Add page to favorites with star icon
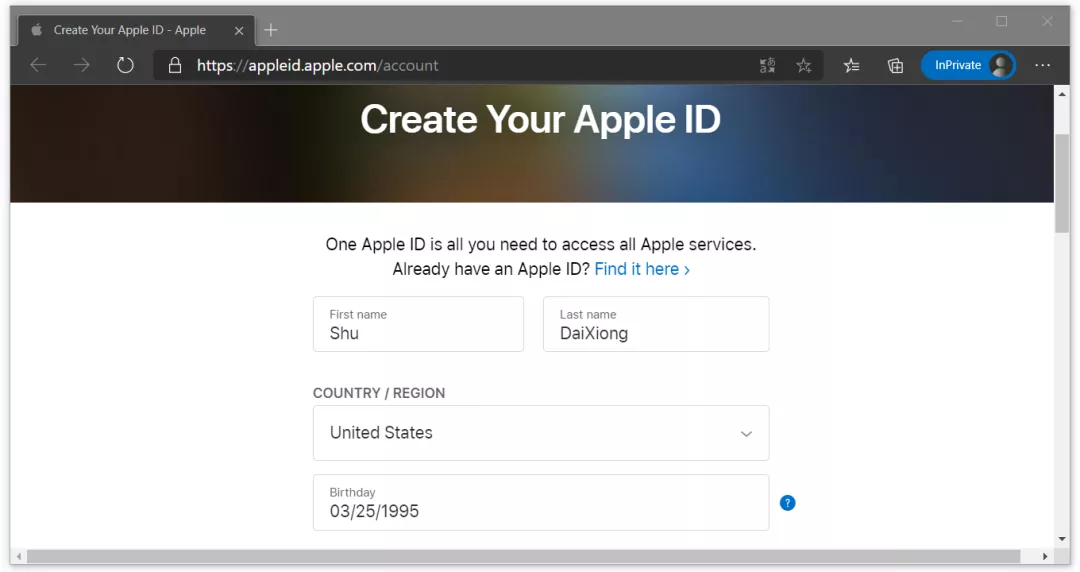Screen dimensions: 1080x572 (804, 65)
